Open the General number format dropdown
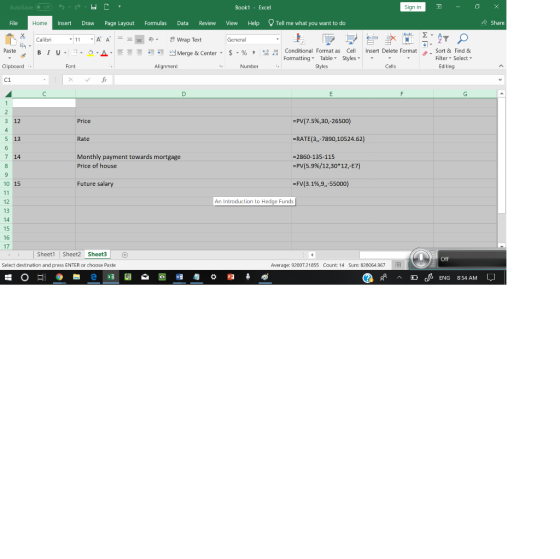This screenshot has height=559, width=560. click(x=278, y=39)
